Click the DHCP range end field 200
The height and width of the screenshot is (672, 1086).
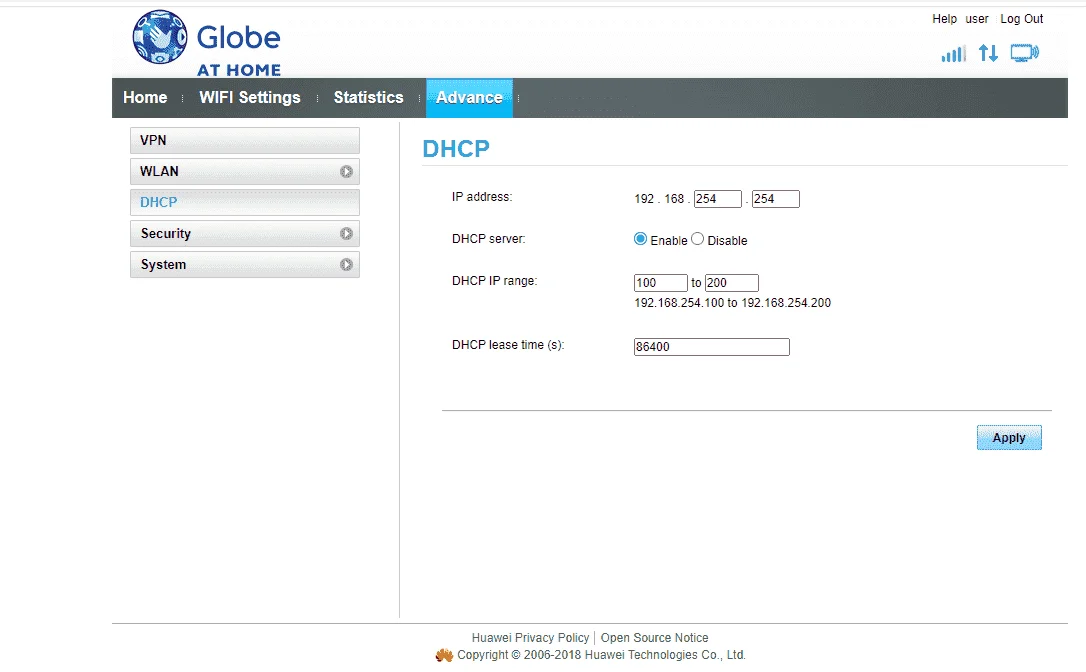732,283
